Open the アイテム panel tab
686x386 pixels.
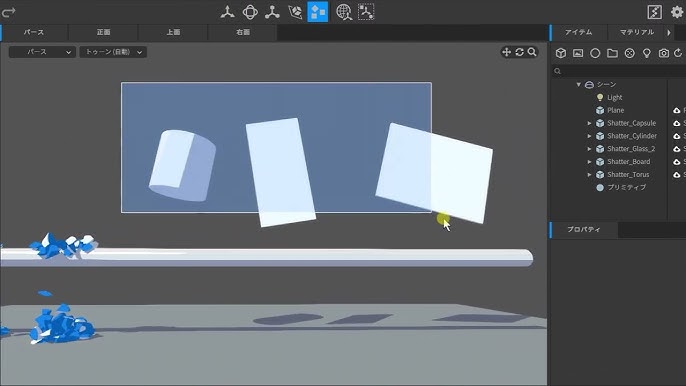tap(578, 32)
